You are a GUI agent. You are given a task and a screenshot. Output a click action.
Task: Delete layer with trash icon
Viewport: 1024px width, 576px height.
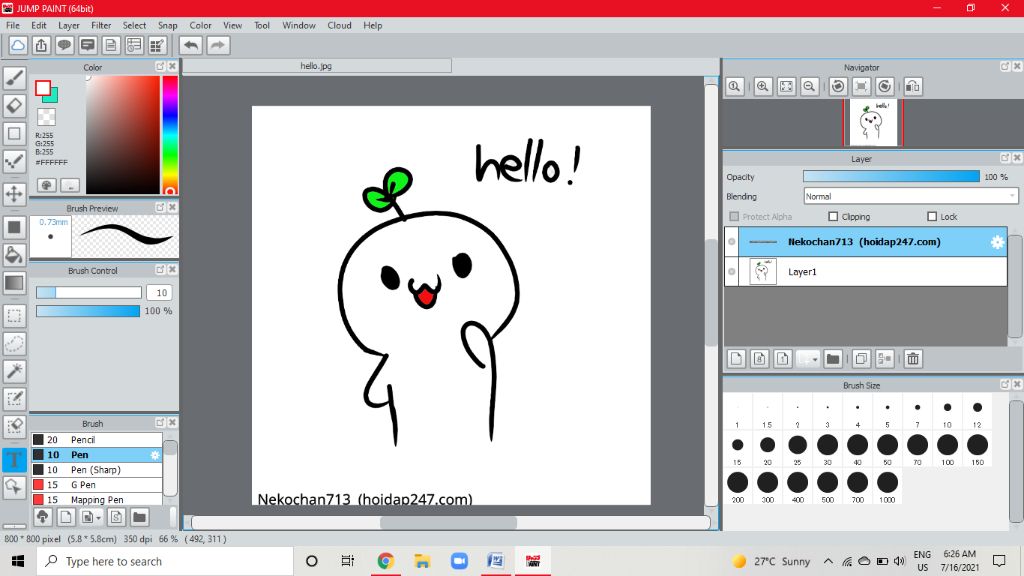(x=913, y=359)
